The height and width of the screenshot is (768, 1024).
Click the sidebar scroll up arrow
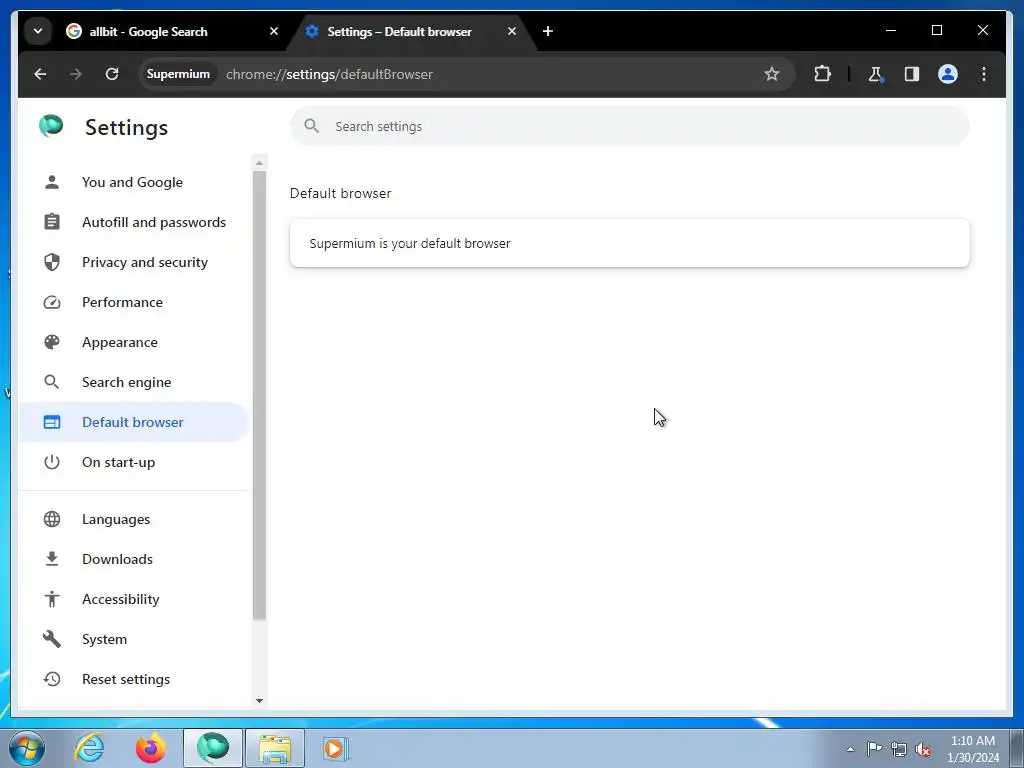click(x=259, y=163)
